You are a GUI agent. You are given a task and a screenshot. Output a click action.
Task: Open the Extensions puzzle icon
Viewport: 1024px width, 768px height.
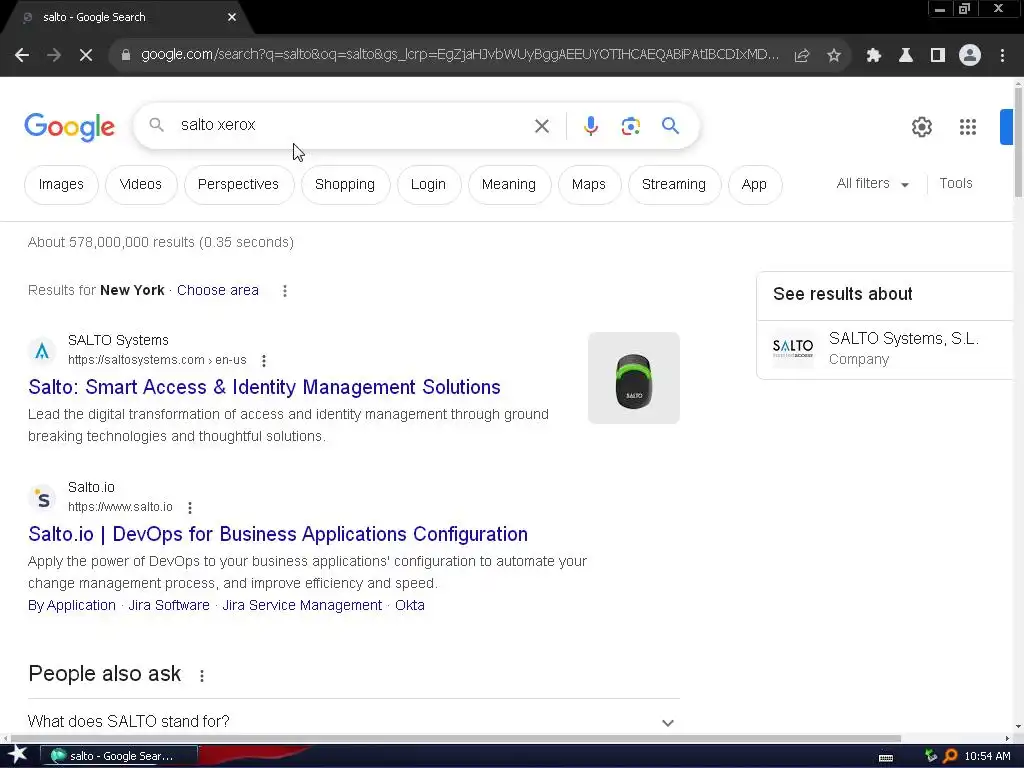pos(874,56)
